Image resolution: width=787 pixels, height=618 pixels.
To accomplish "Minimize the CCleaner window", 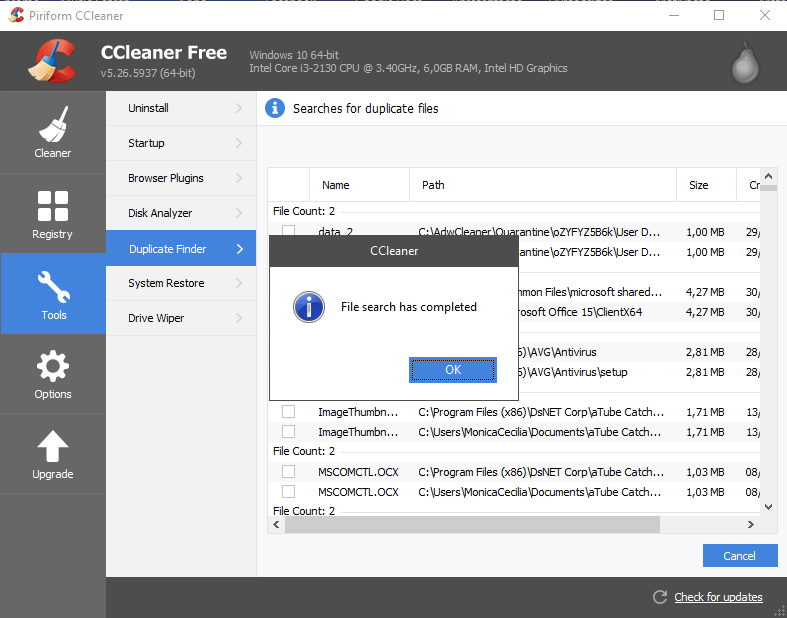I will click(674, 15).
